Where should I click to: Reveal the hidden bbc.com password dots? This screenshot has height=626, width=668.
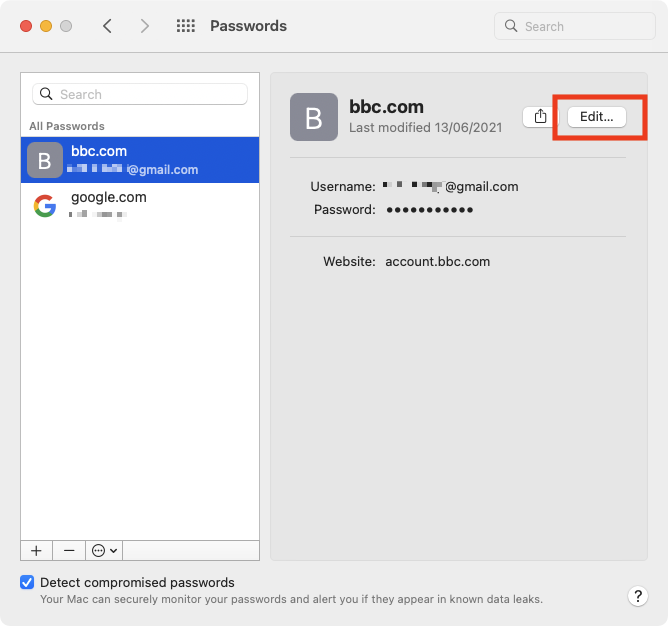429,210
